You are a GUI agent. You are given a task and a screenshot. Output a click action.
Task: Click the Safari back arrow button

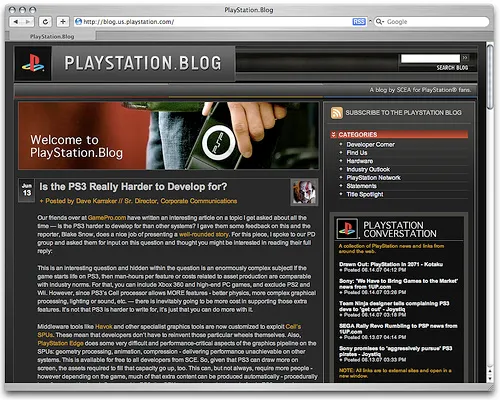(x=16, y=22)
